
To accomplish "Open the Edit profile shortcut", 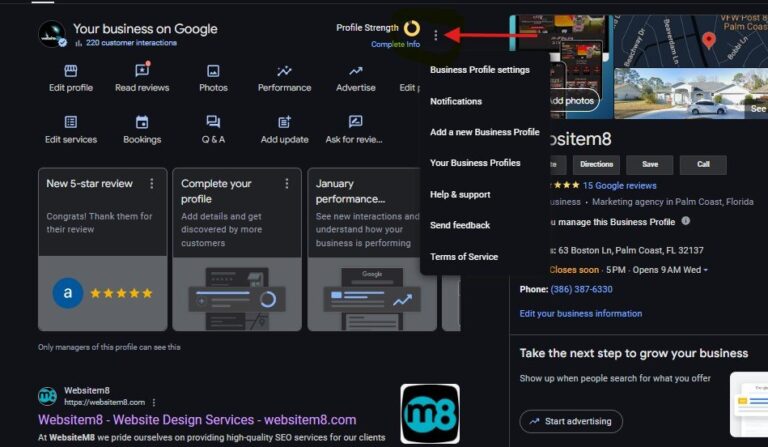I will coord(71,78).
